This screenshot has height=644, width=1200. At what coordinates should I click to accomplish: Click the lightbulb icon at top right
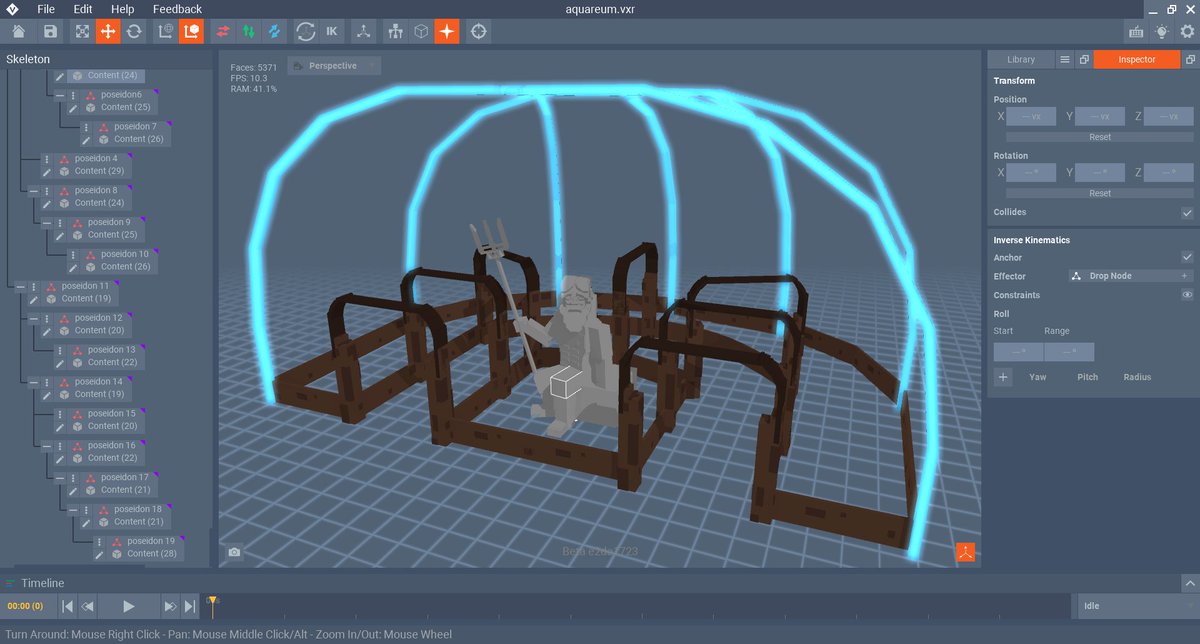pos(1161,32)
